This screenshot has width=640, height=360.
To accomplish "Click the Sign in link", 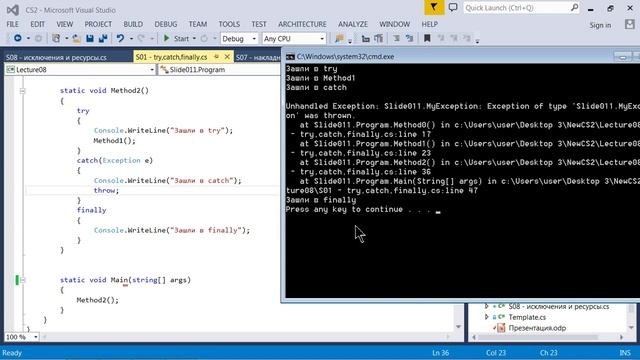I will pos(600,25).
